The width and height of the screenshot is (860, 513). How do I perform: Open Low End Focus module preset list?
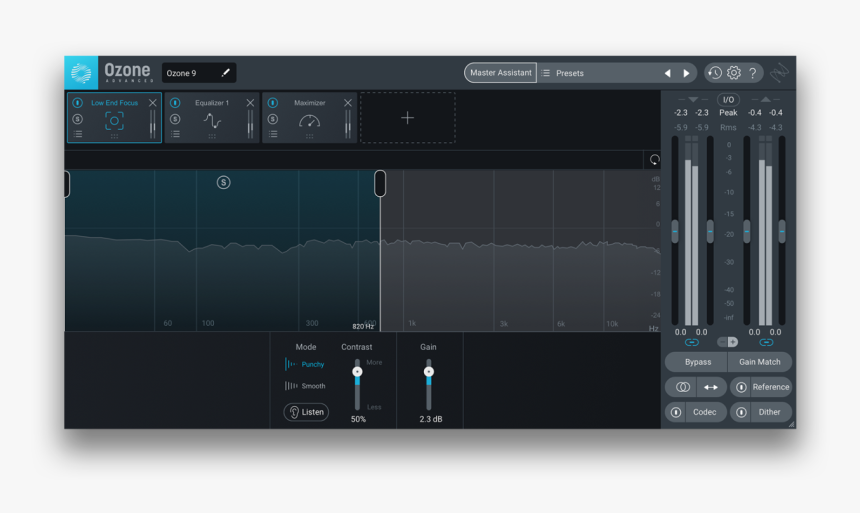[x=77, y=134]
